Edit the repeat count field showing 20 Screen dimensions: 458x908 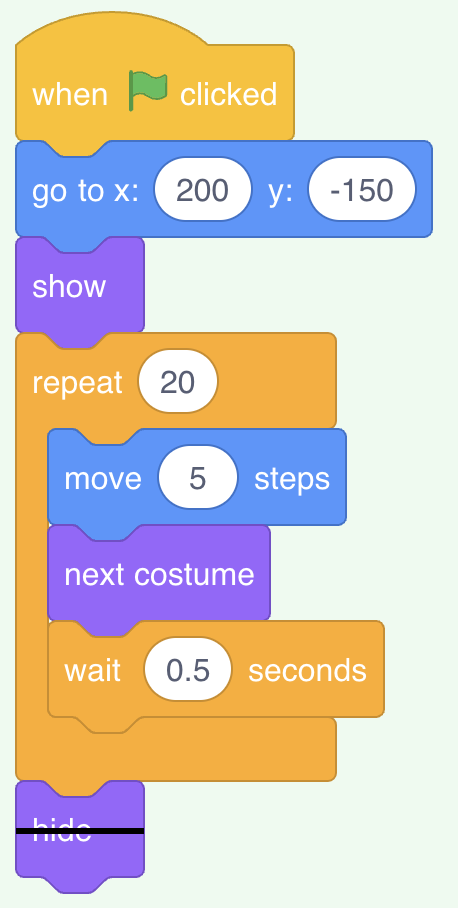click(178, 382)
